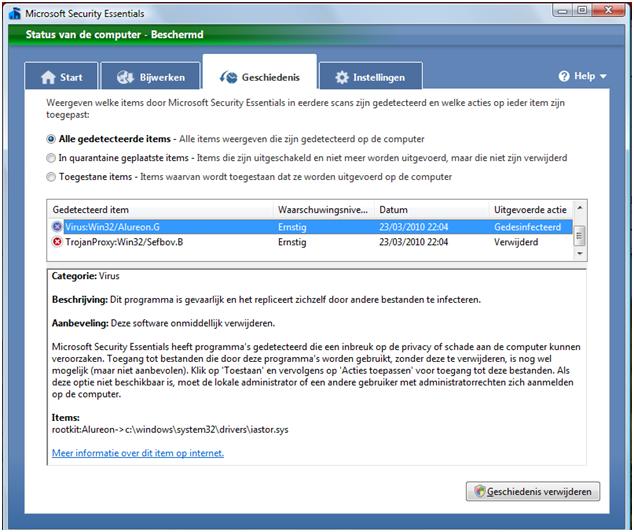Click the detection list scrollbar thumb

[x=579, y=235]
